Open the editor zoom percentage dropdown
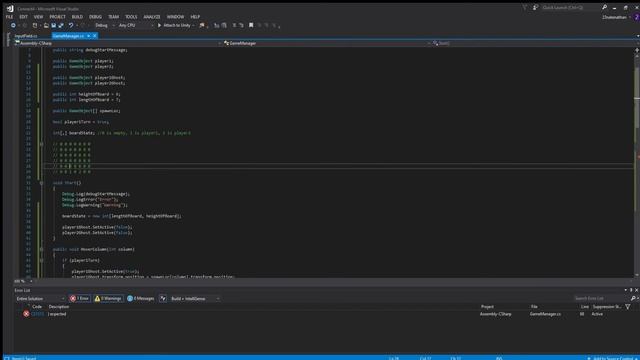Screen dimensions: 640x360 click(23, 281)
